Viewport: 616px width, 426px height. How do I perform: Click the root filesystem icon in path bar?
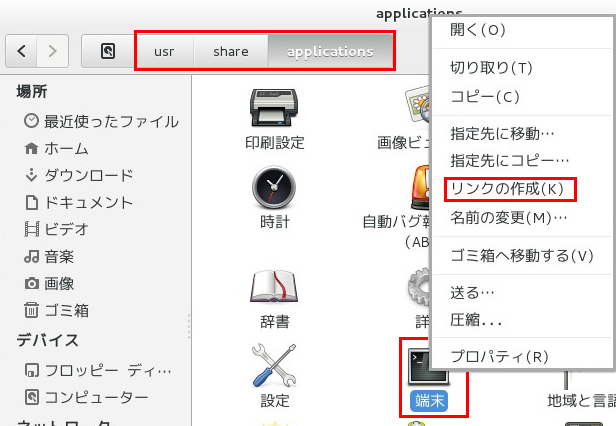pos(107,50)
